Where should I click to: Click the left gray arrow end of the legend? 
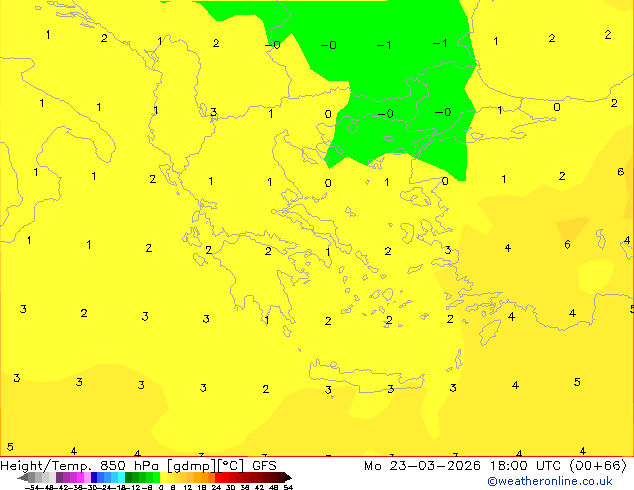point(23,477)
